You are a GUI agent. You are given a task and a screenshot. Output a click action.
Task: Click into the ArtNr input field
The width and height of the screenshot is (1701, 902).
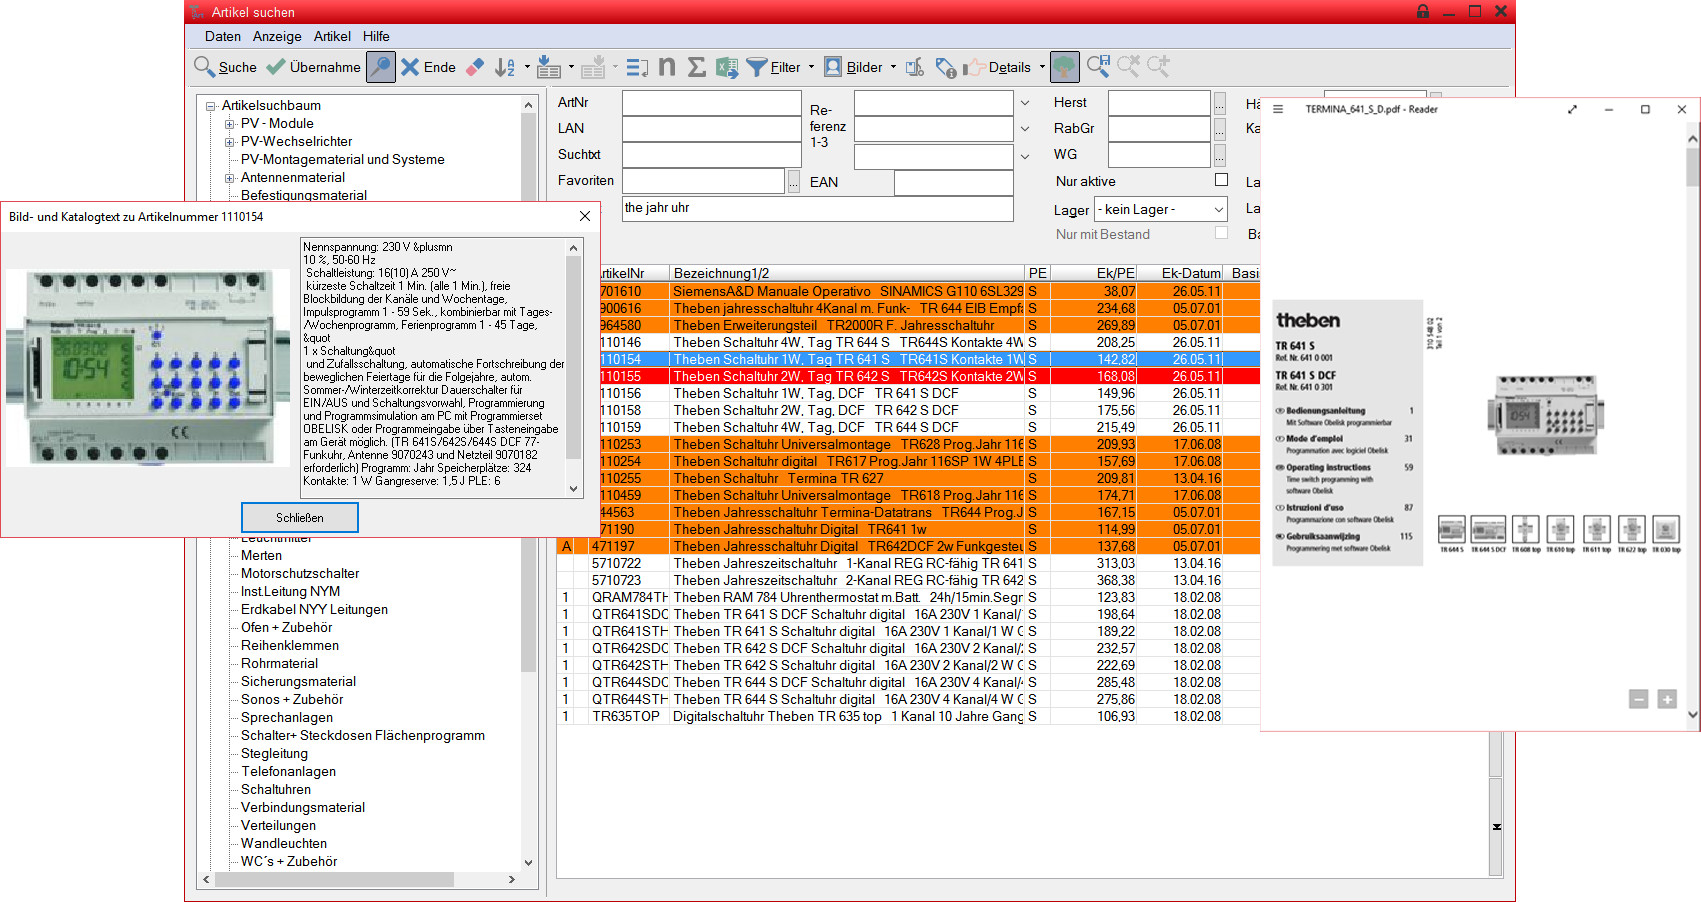click(712, 103)
